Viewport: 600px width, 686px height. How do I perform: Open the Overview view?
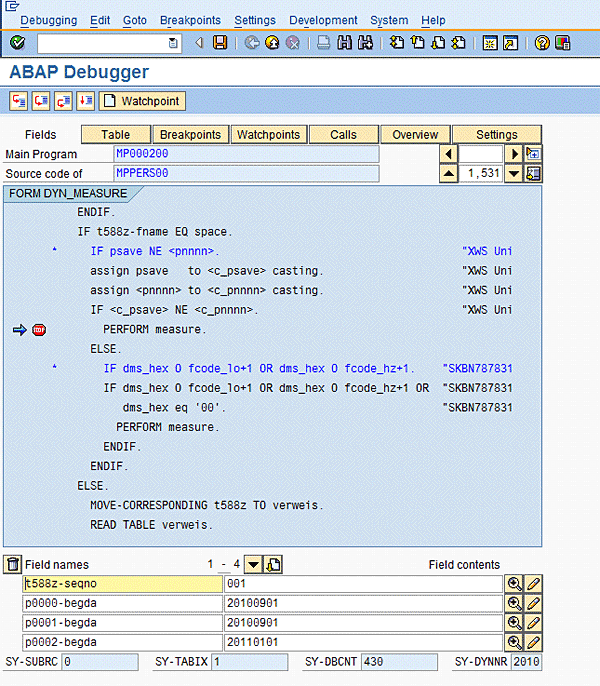point(415,134)
